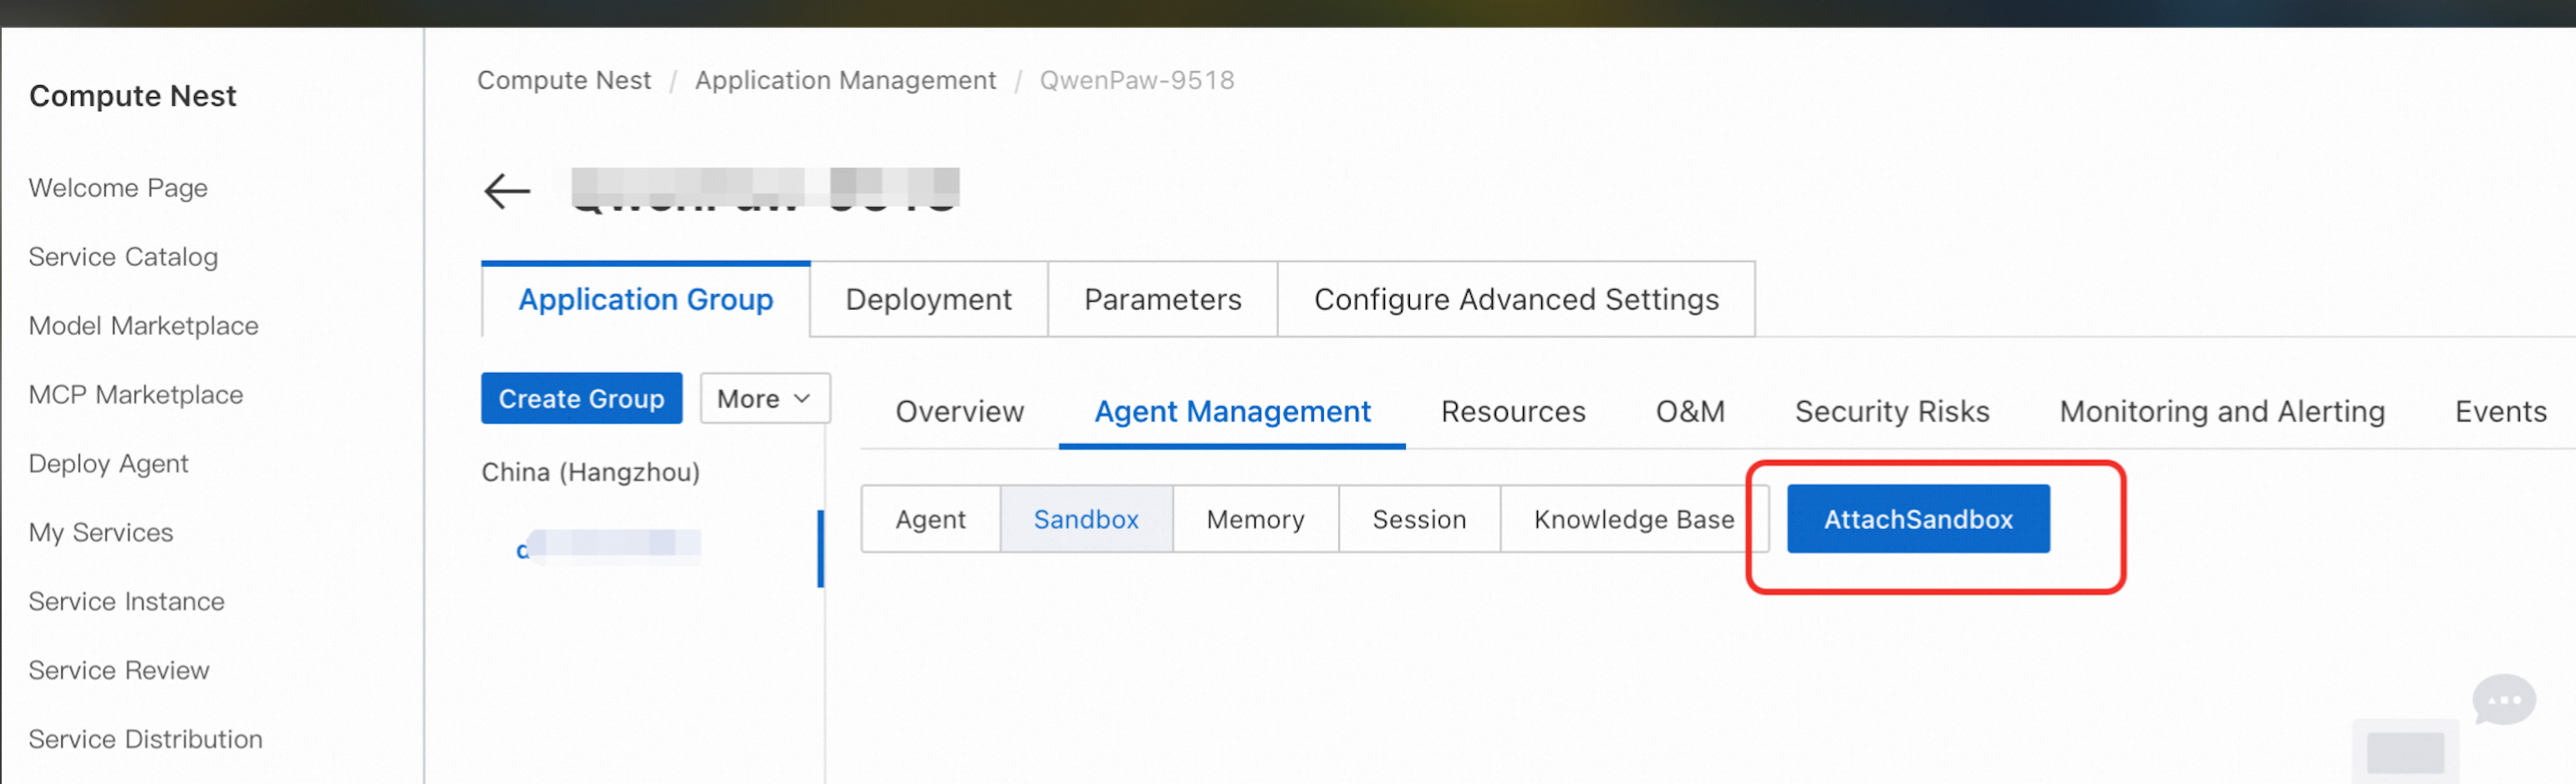The image size is (2576, 784).
Task: Open the Resources tab
Action: coord(1512,411)
